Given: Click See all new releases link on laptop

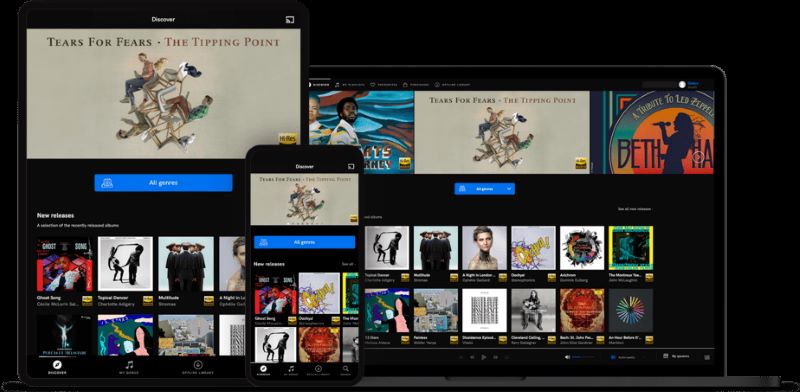Looking at the screenshot, I should point(634,209).
